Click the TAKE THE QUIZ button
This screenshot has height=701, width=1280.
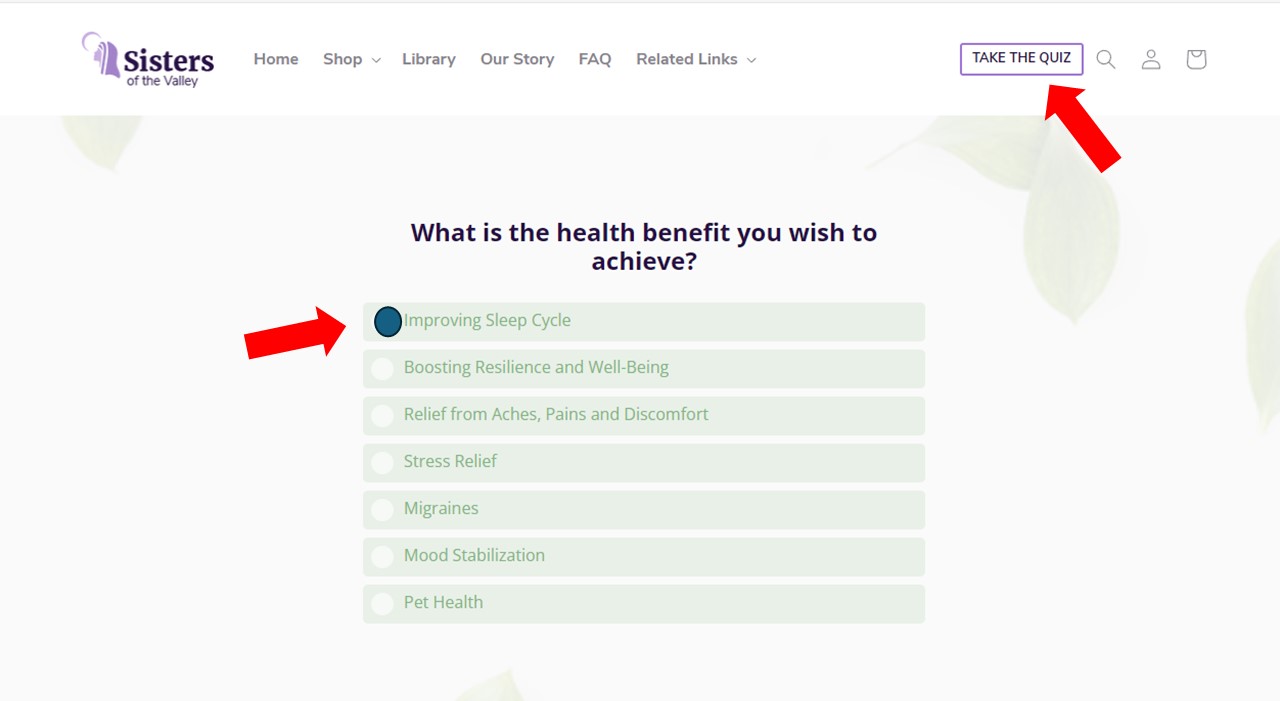pyautogui.click(x=1021, y=59)
